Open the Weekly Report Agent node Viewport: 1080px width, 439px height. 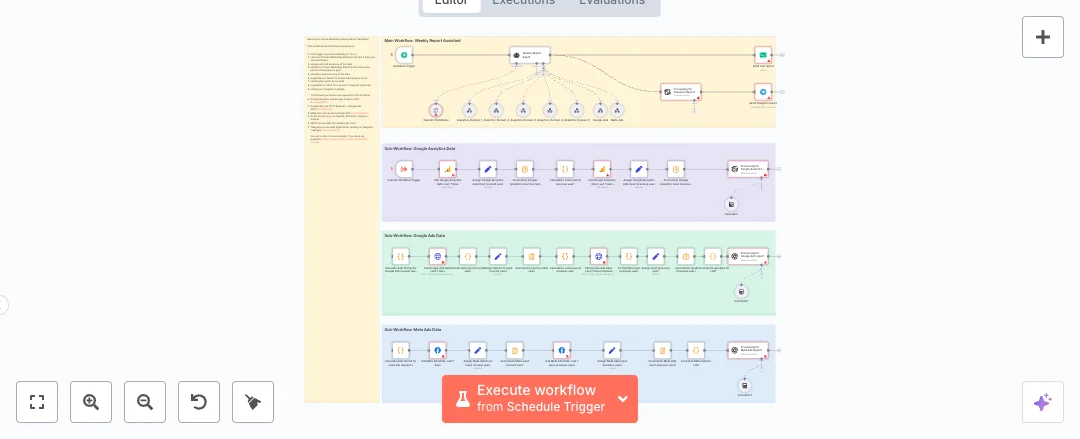pyautogui.click(x=530, y=55)
